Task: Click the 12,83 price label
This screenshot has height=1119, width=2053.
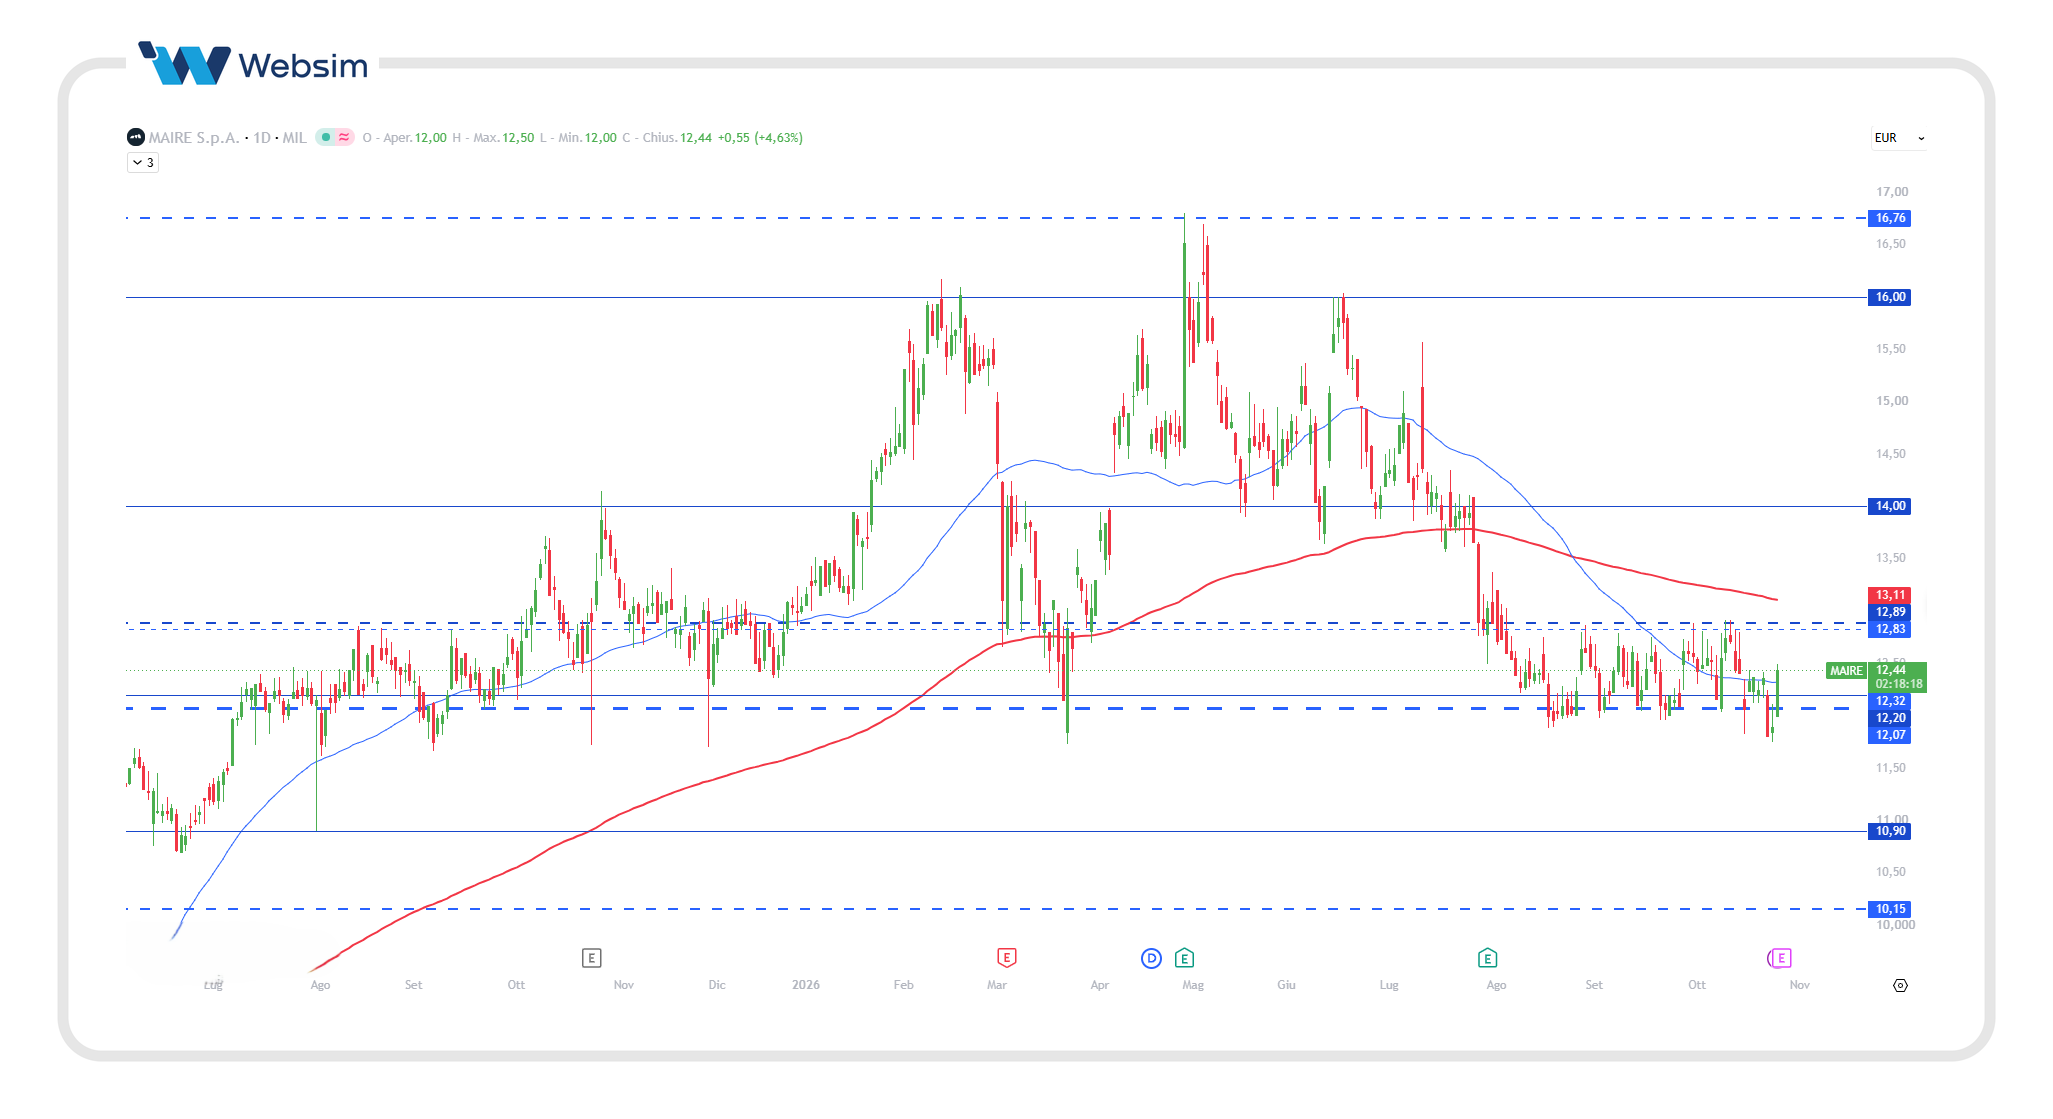Action: tap(1890, 629)
